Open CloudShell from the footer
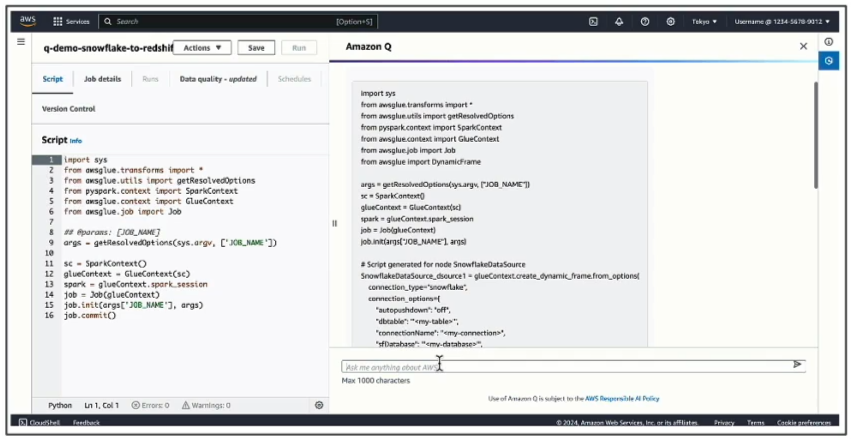This screenshot has width=856, height=440. point(39,423)
